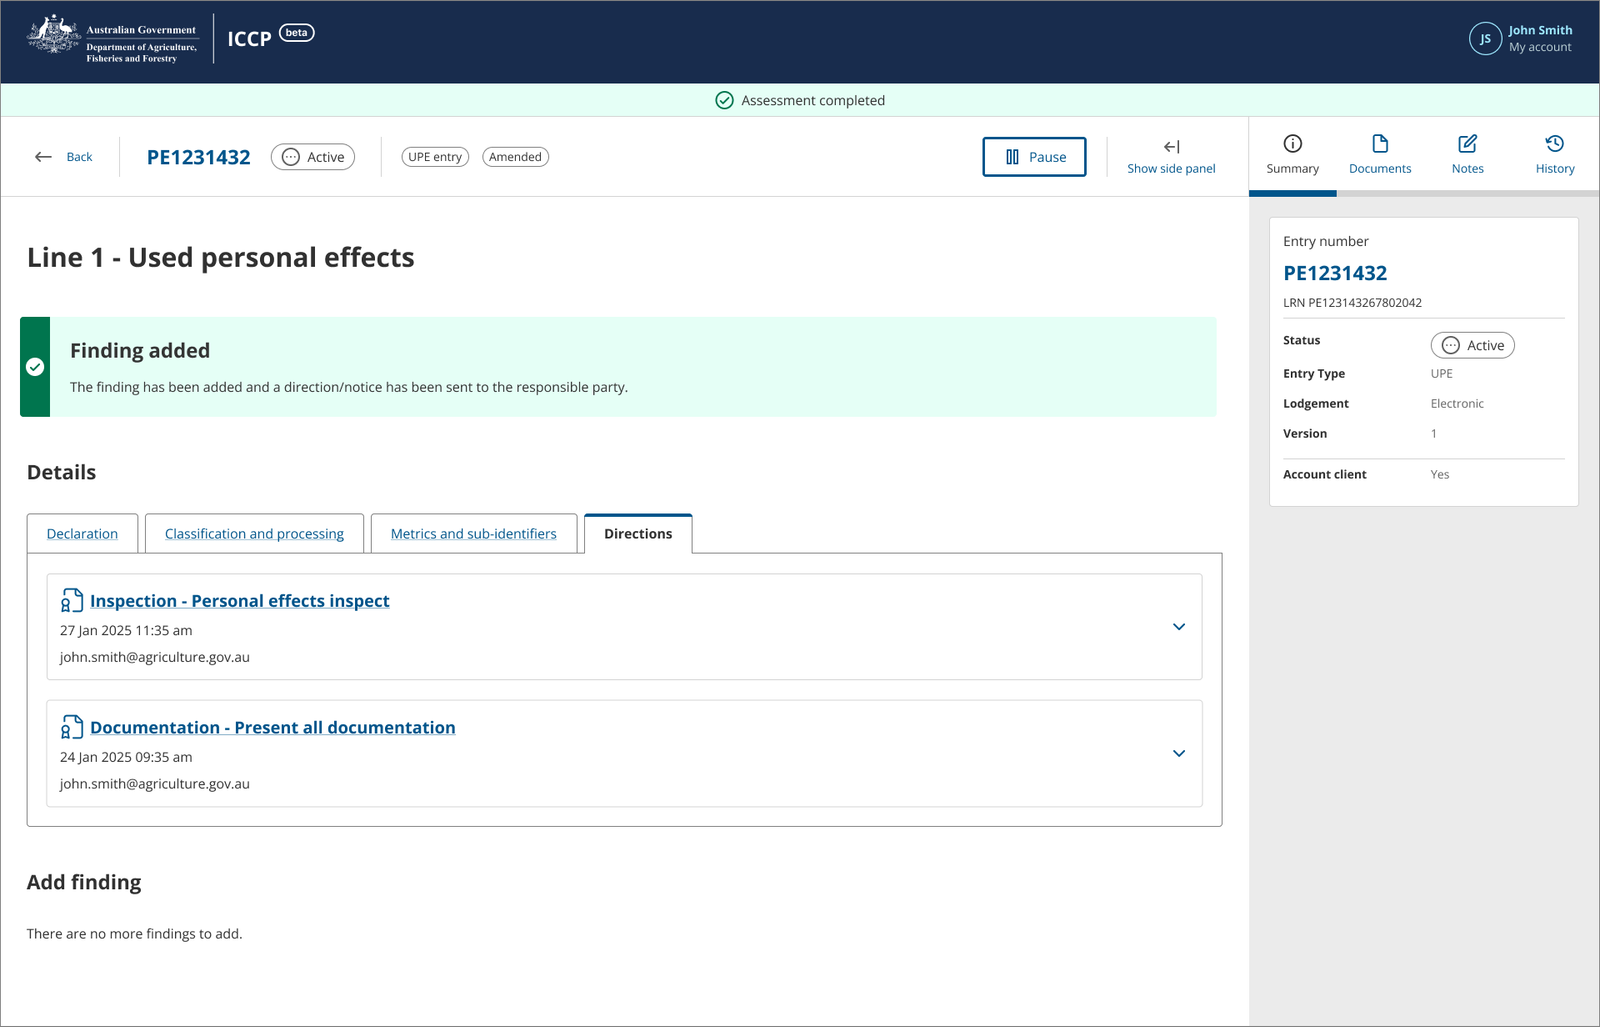Click the Inspection direction document icon
Image resolution: width=1600 pixels, height=1027 pixels.
(72, 600)
